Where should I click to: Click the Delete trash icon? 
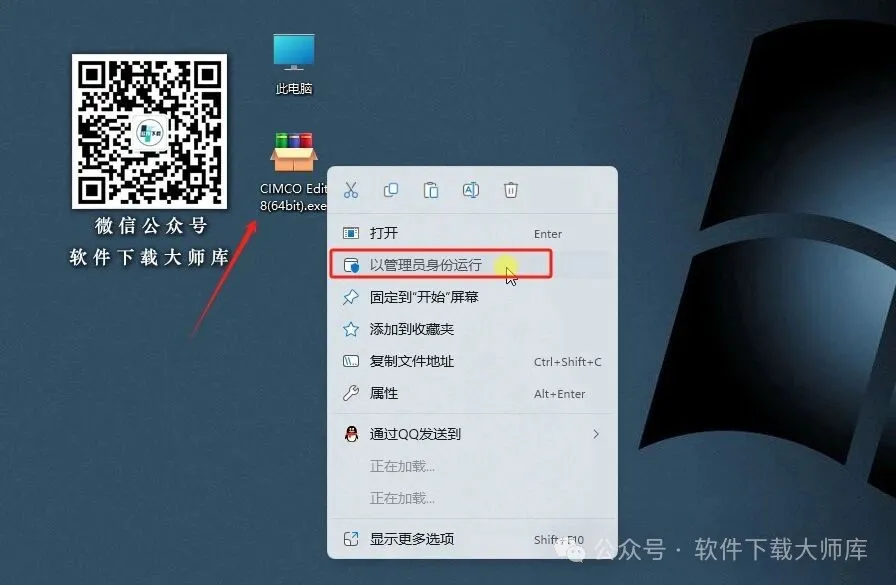(511, 190)
